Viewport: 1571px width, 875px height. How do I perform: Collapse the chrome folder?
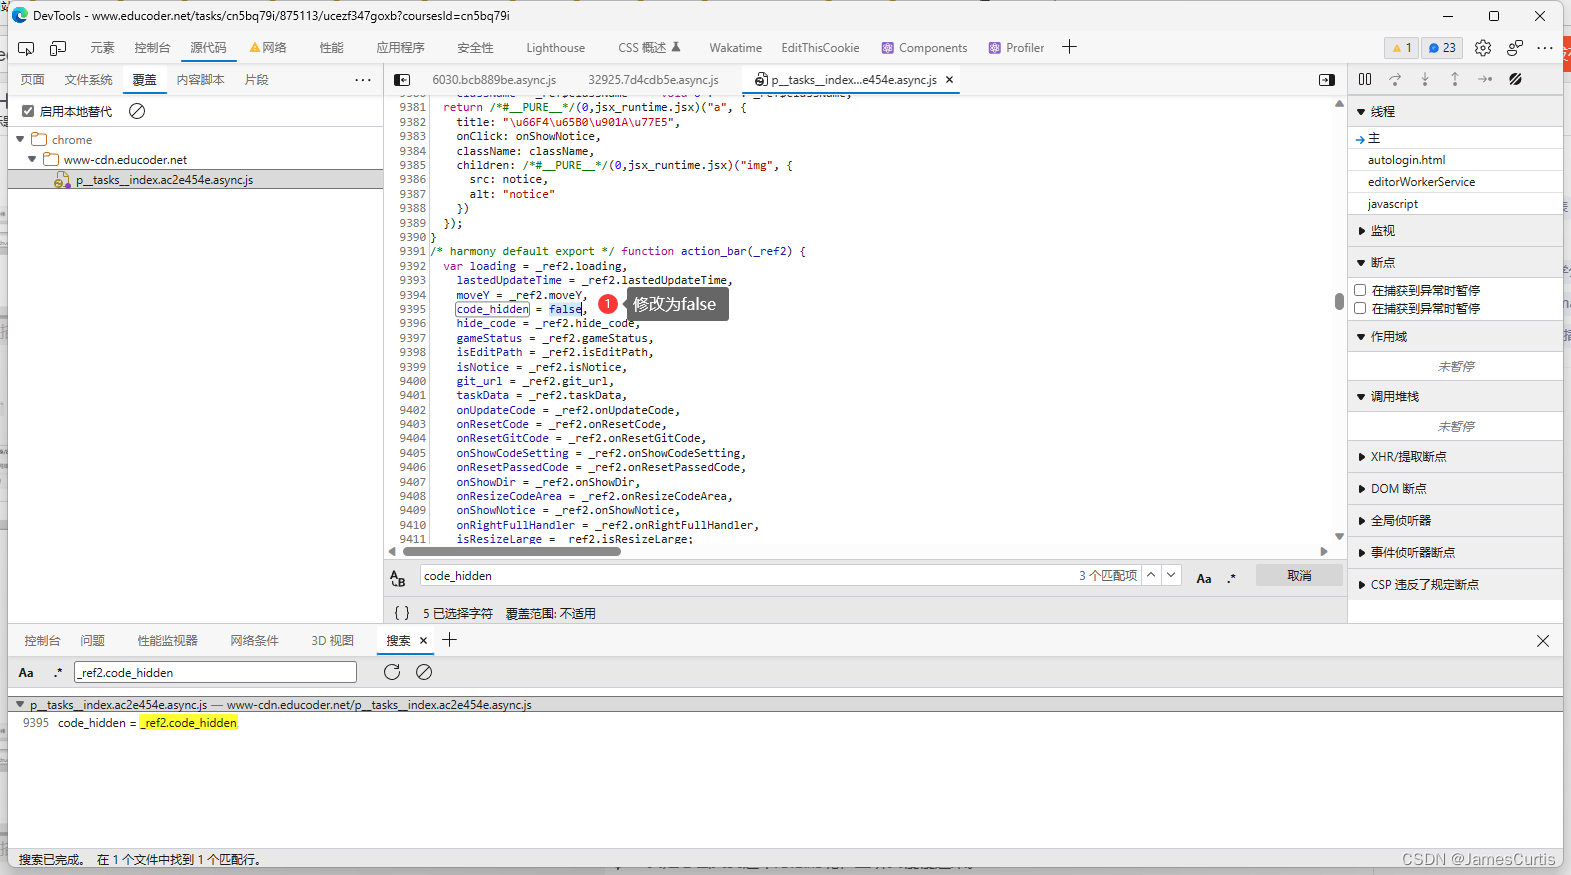pyautogui.click(x=20, y=139)
